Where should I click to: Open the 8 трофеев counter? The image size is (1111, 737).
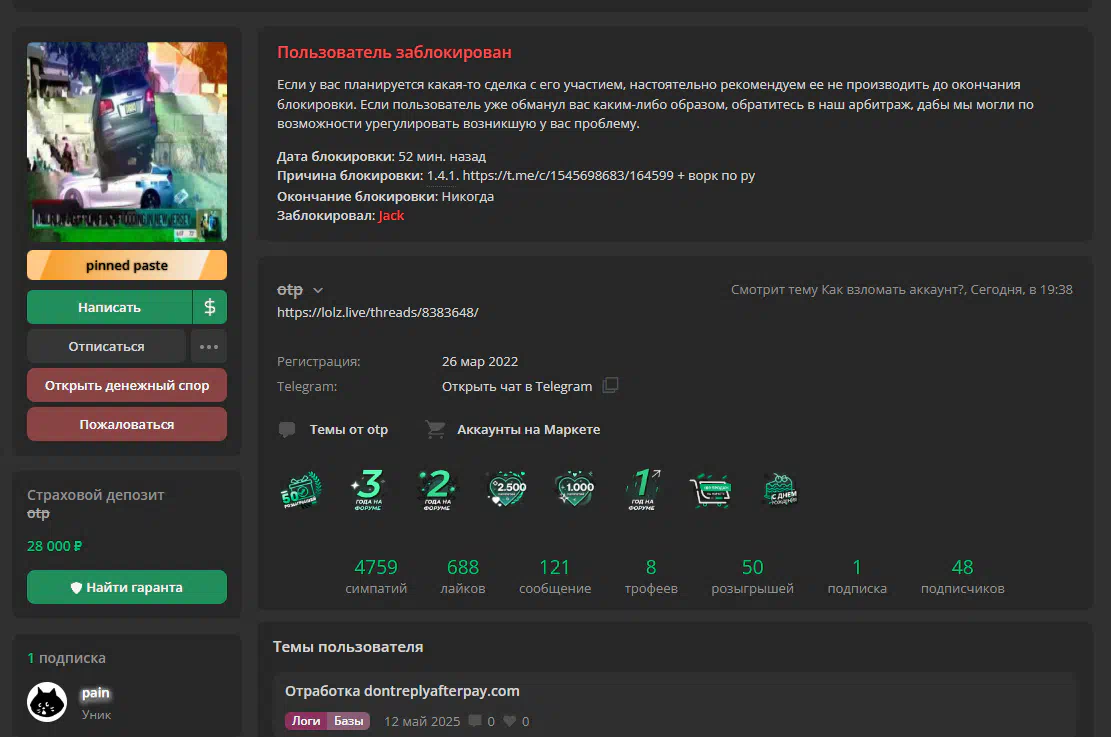click(651, 577)
